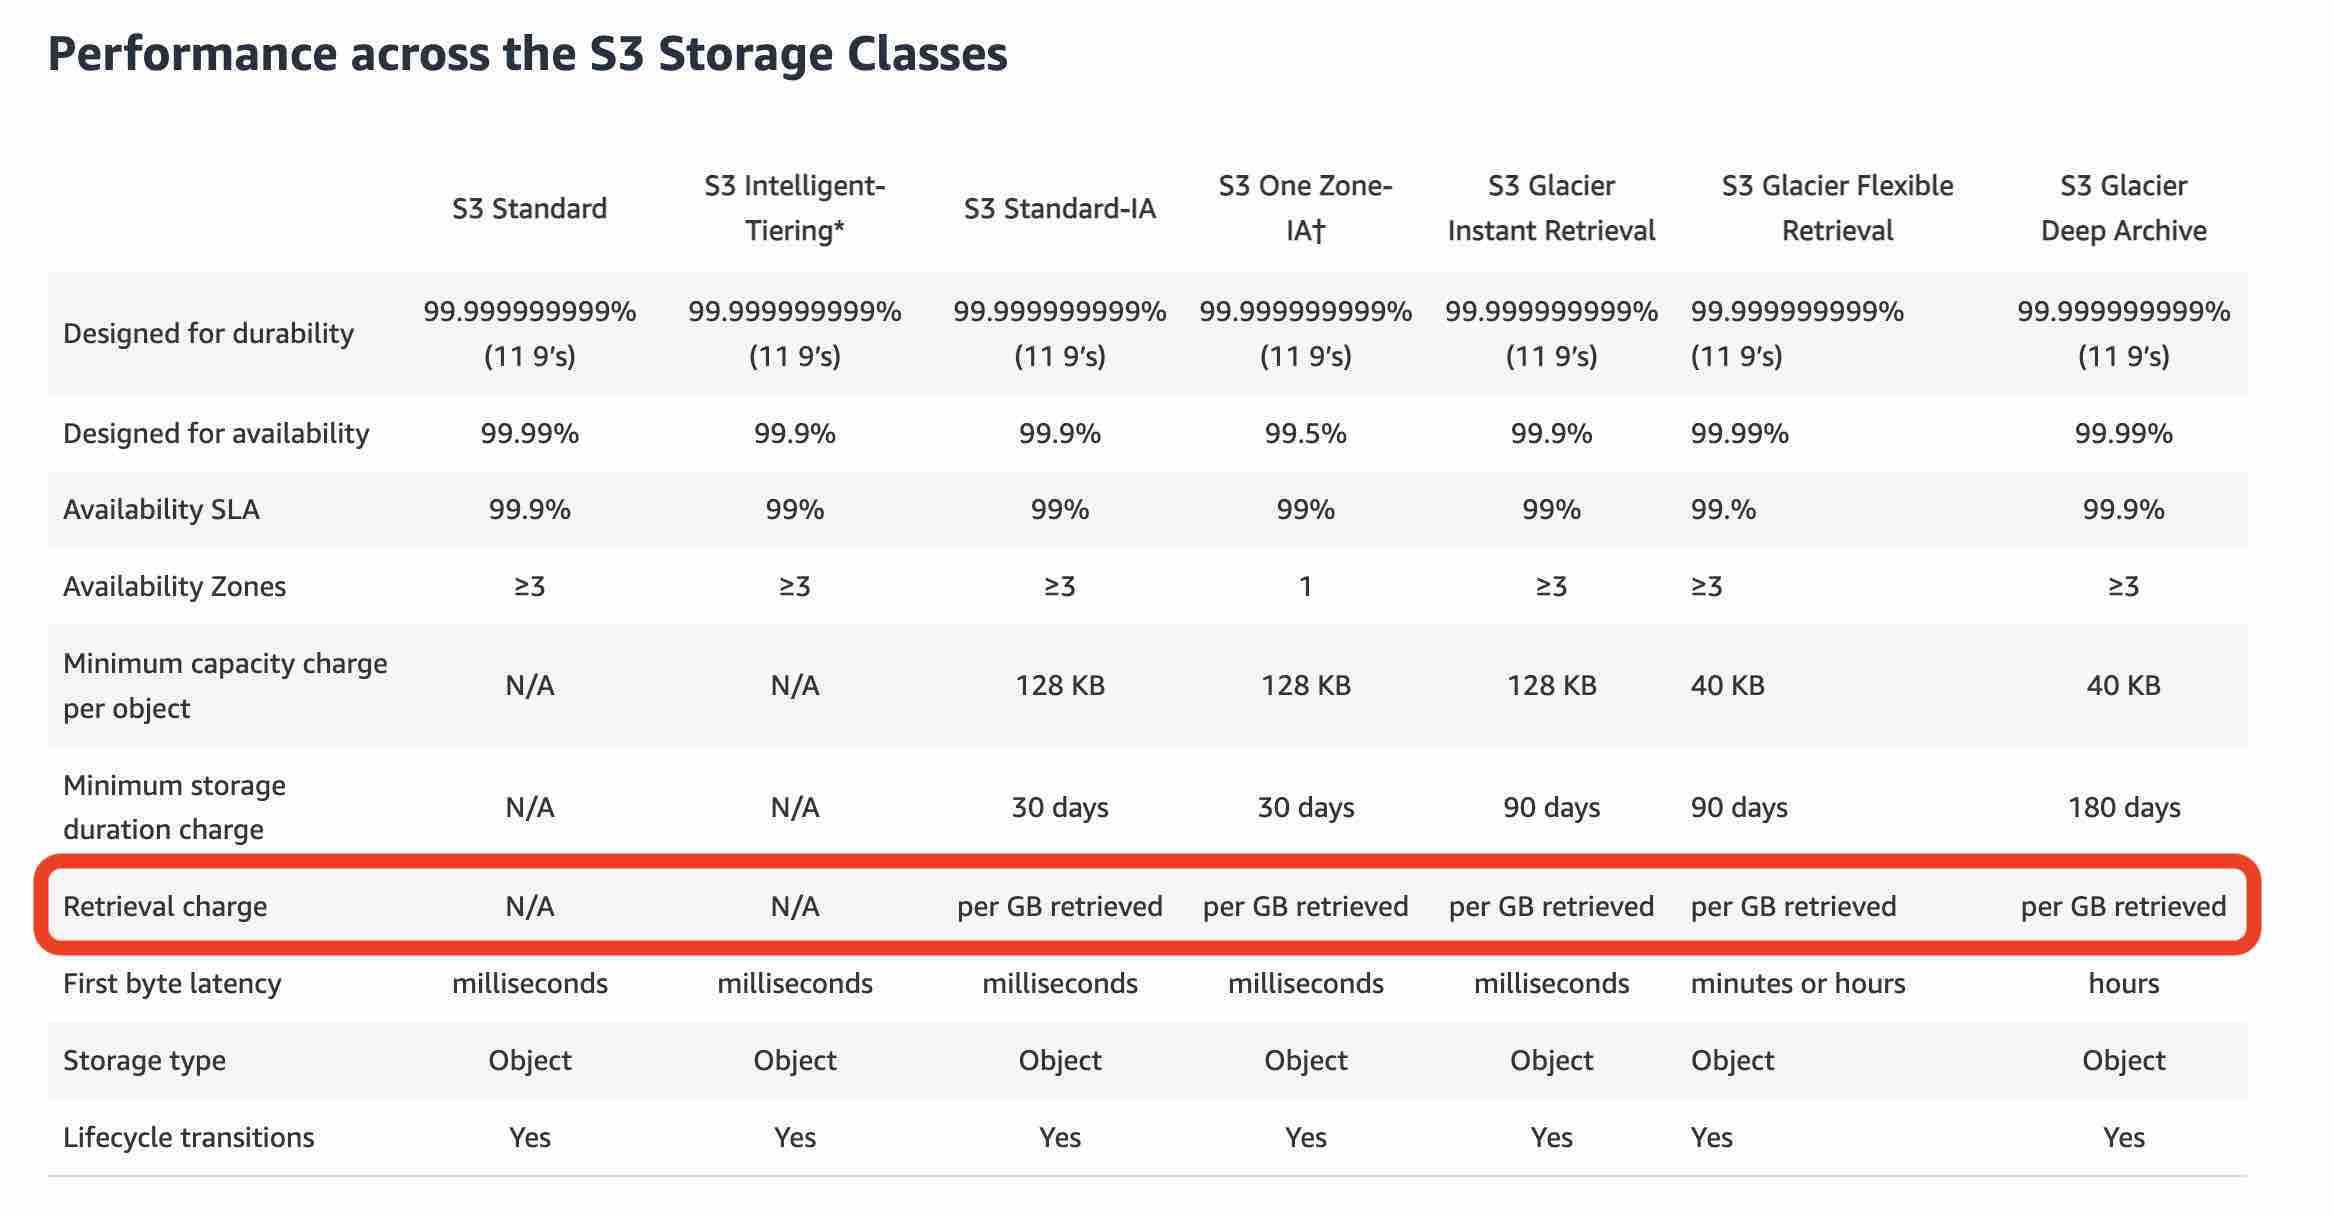
Task: Select the S3 Glacier Instant Retrieval header
Action: (1551, 208)
